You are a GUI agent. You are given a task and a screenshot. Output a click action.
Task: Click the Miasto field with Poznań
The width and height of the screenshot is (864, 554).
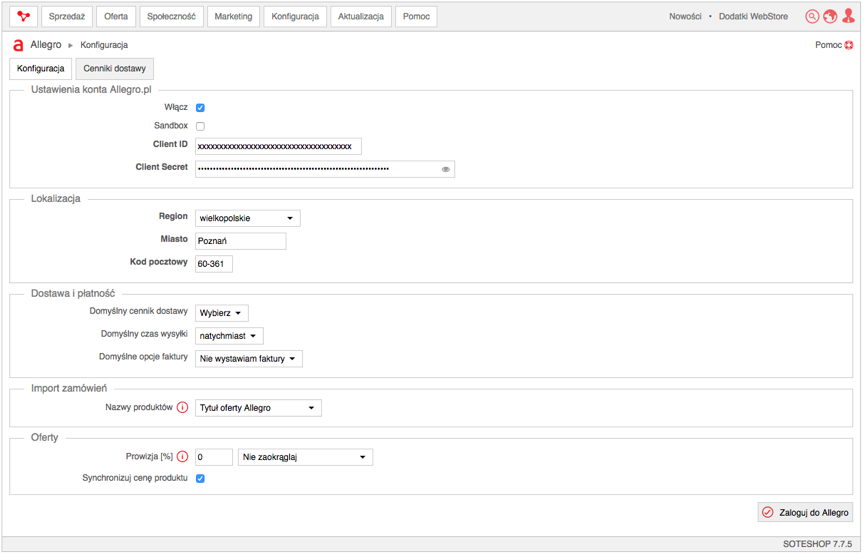click(240, 241)
